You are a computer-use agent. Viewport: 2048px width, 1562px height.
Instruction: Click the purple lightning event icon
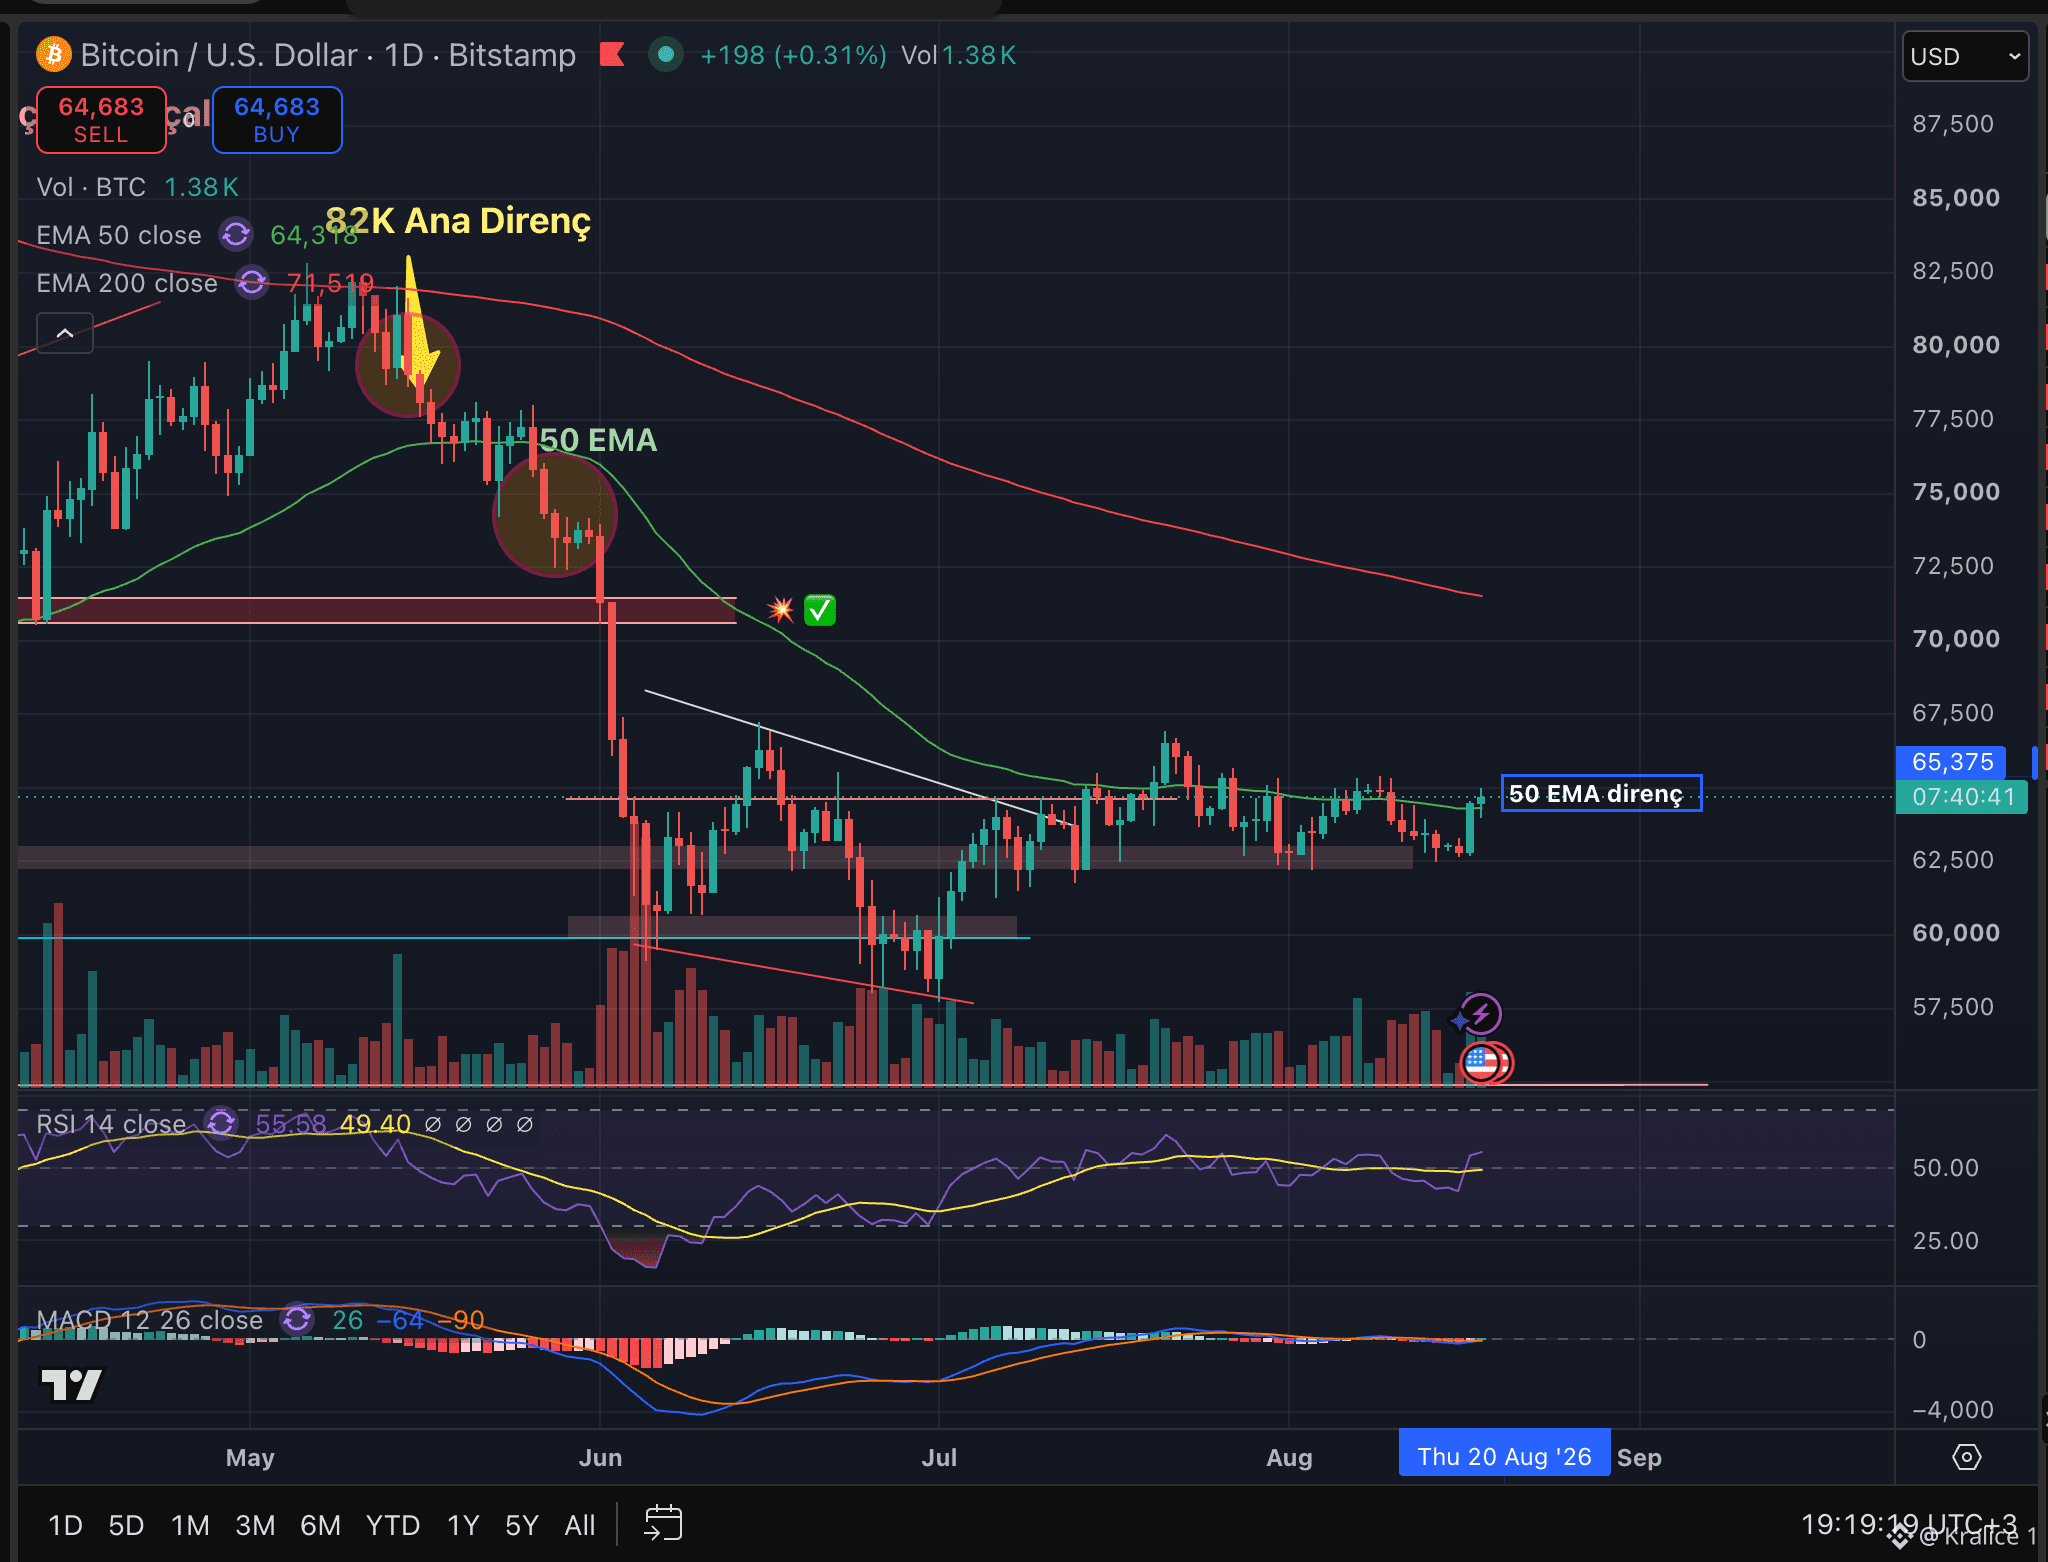click(x=1481, y=1014)
